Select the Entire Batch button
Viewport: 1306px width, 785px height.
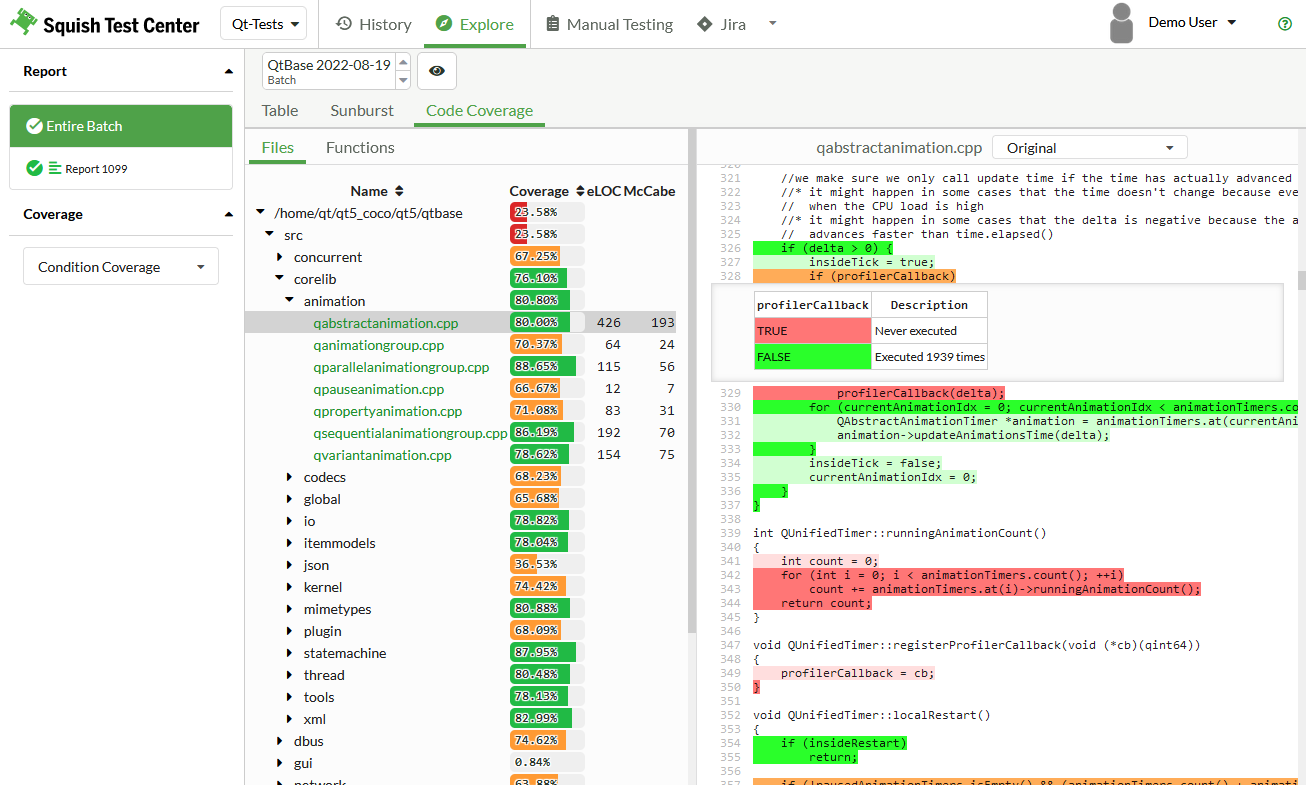(120, 126)
